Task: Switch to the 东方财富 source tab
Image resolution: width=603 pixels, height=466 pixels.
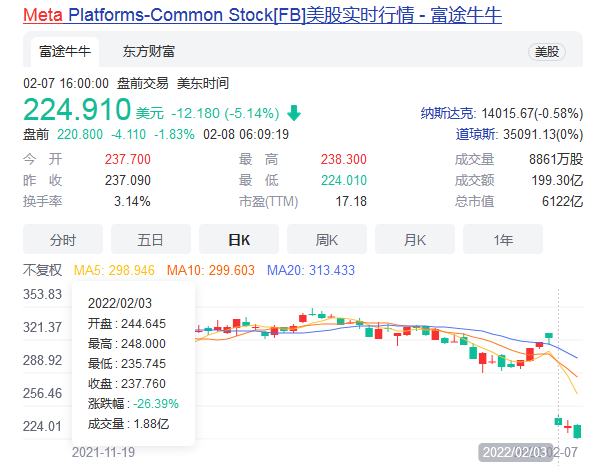Action: 149,52
